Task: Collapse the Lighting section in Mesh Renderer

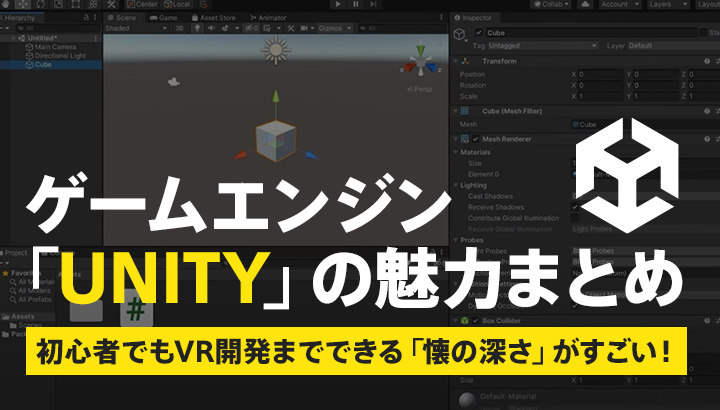Action: point(456,185)
